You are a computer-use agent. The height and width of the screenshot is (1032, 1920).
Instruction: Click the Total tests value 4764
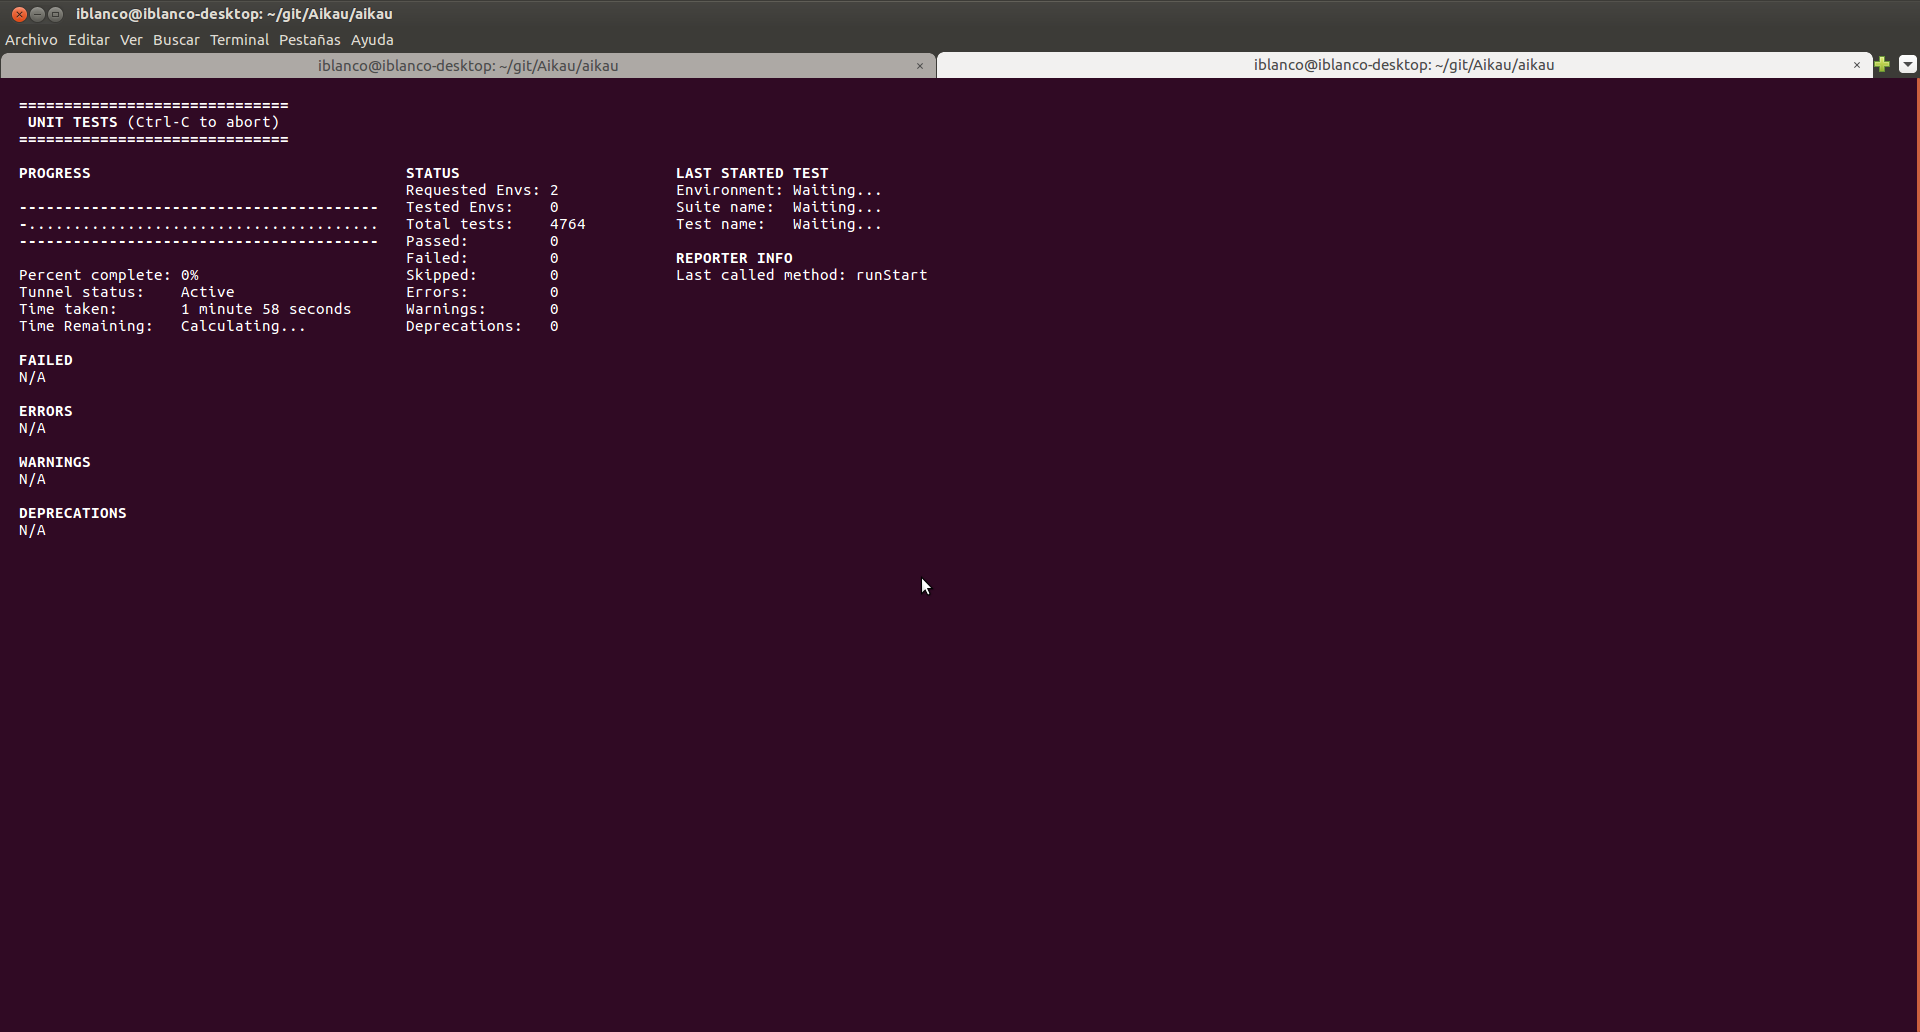point(568,224)
